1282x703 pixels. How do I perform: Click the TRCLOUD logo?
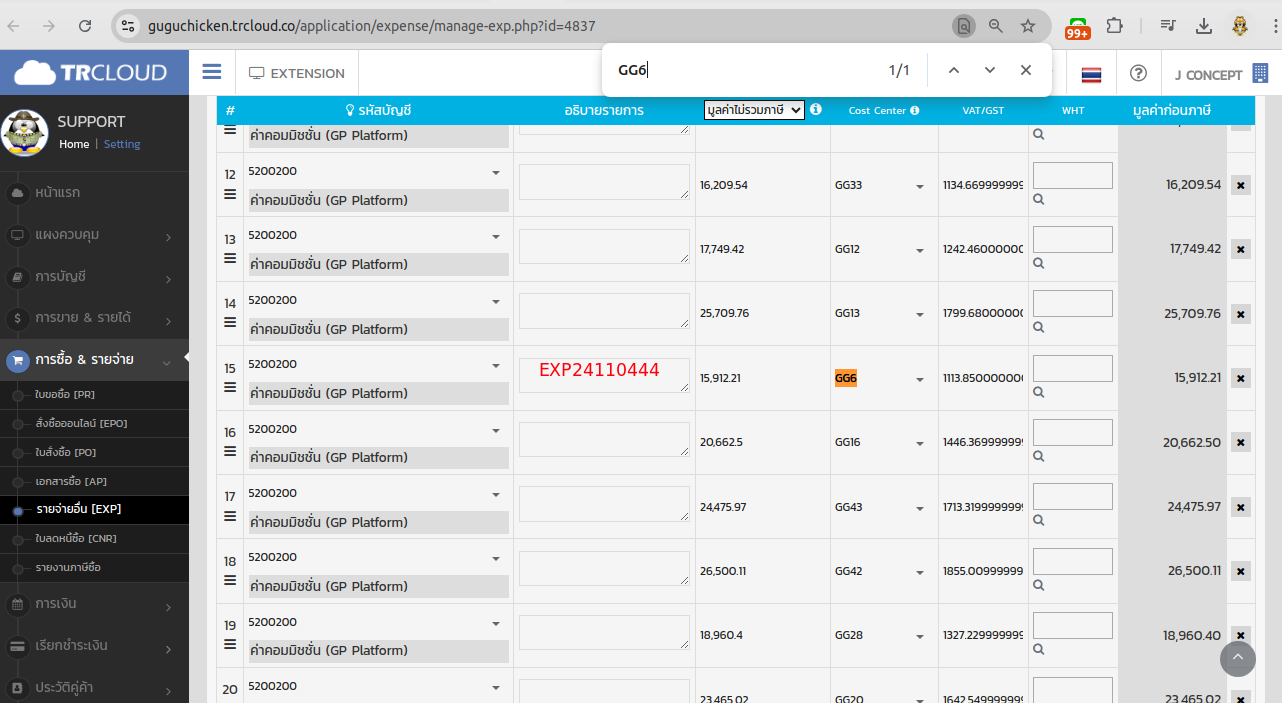click(x=90, y=72)
